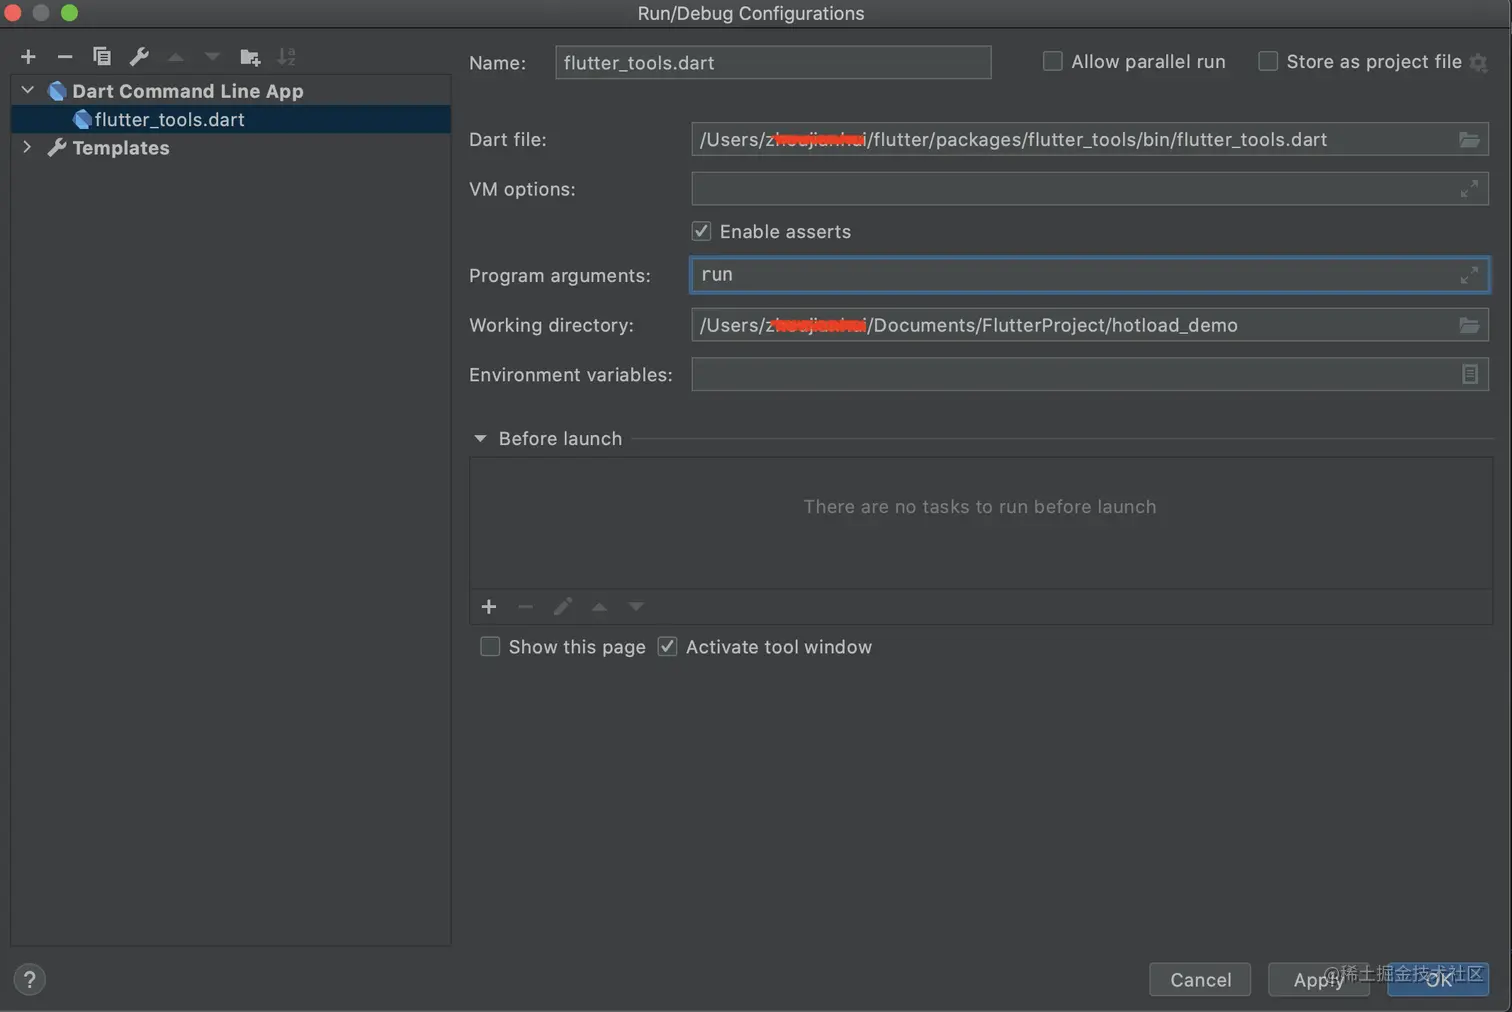Open edit templates wrench icon
The height and width of the screenshot is (1012, 1512).
tap(139, 57)
